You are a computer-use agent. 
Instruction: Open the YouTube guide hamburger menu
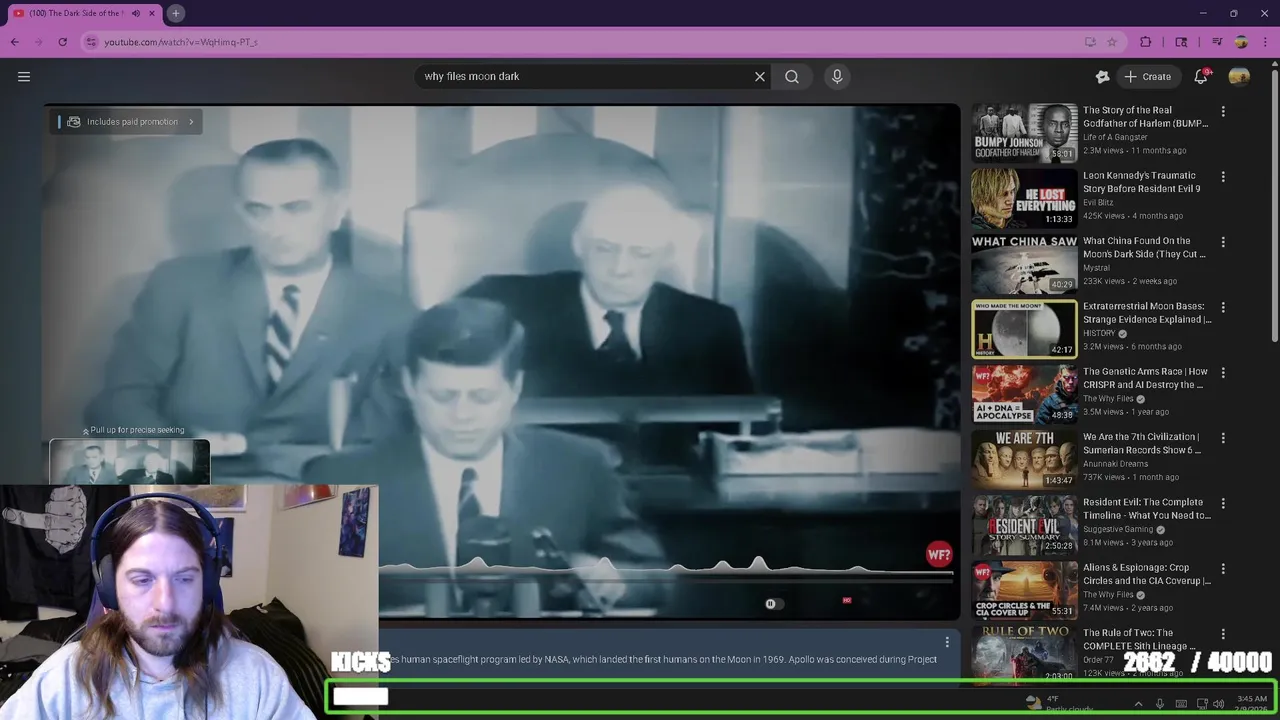click(24, 76)
